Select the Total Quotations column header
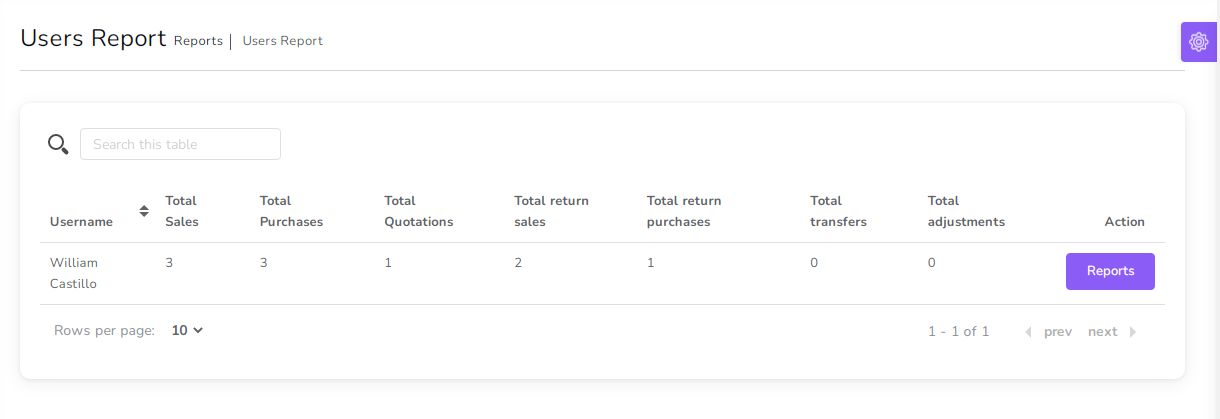Image resolution: width=1220 pixels, height=419 pixels. pyautogui.click(x=418, y=211)
